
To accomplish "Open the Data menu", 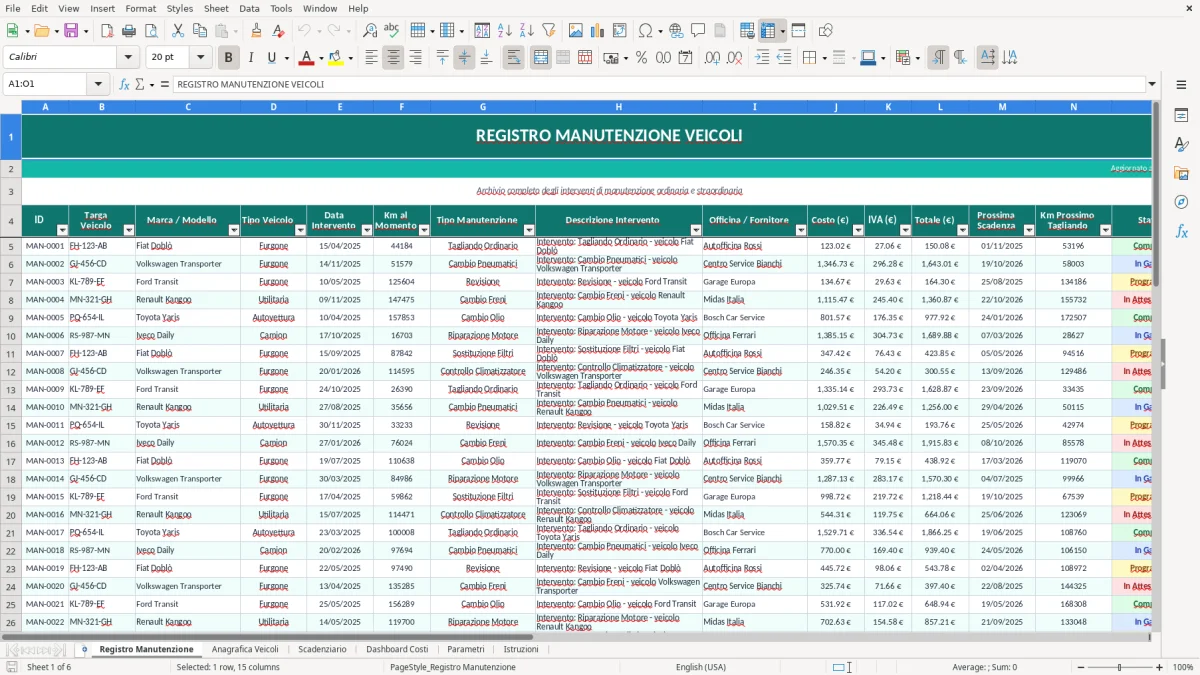I will point(249,8).
